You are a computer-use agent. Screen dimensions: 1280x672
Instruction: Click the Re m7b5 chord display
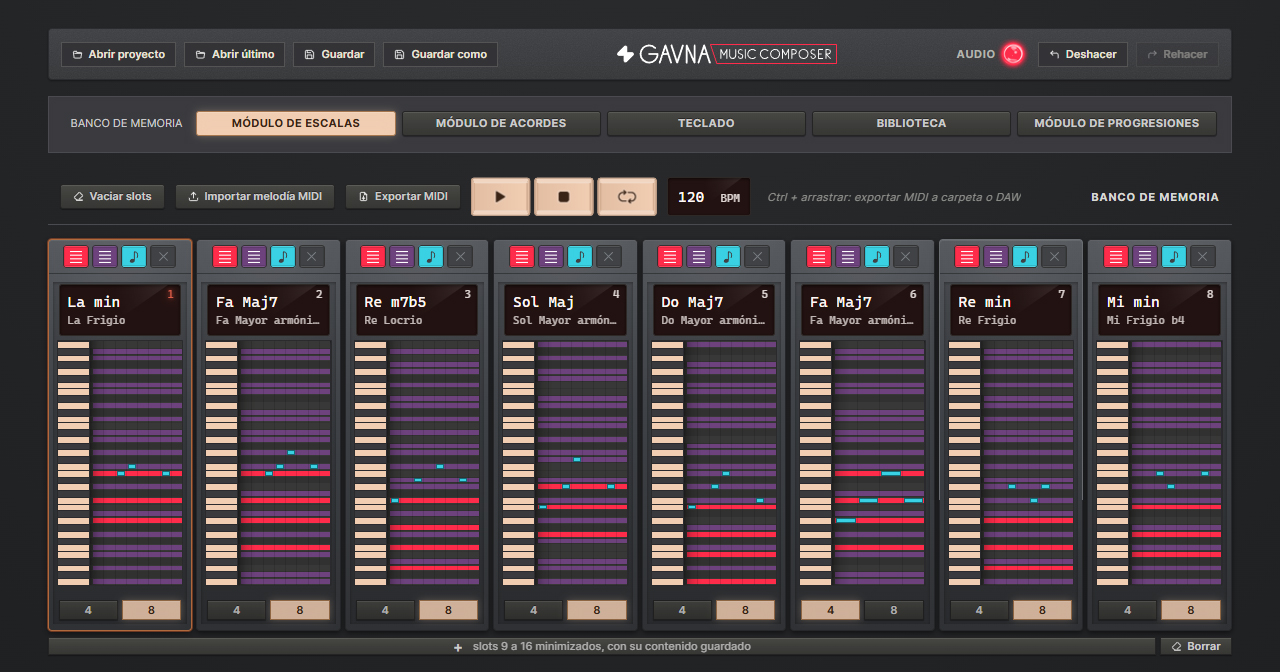417,310
